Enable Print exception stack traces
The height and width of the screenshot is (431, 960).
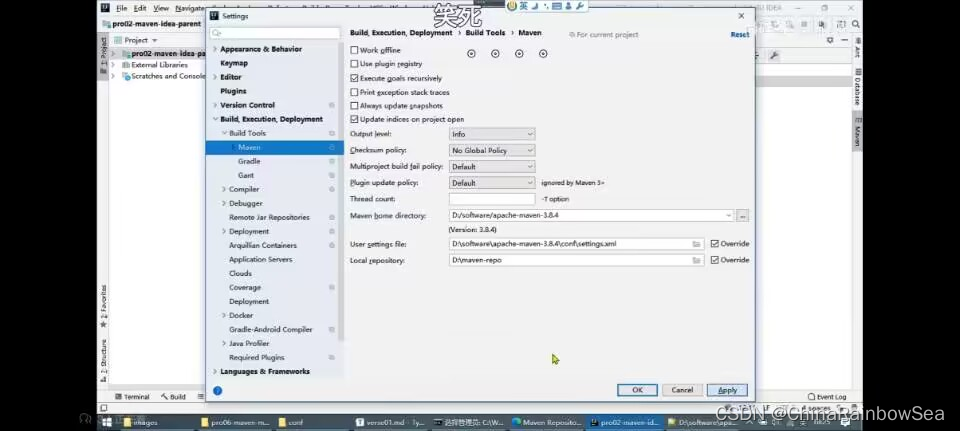point(354,92)
